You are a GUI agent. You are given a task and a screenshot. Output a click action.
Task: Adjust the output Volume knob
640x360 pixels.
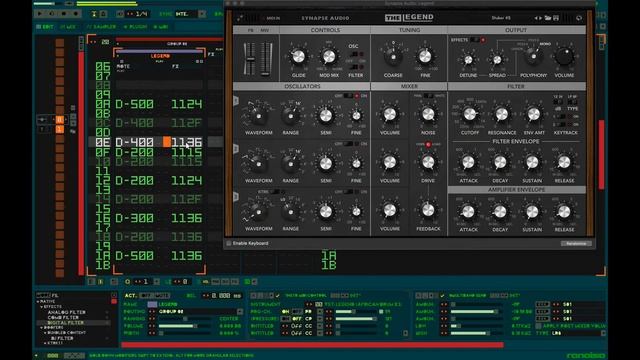coord(564,56)
